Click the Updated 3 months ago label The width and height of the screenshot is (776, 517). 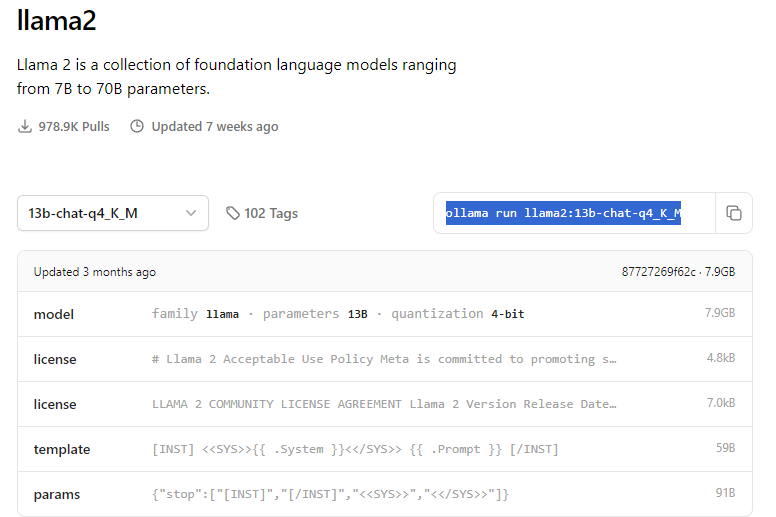pos(95,272)
